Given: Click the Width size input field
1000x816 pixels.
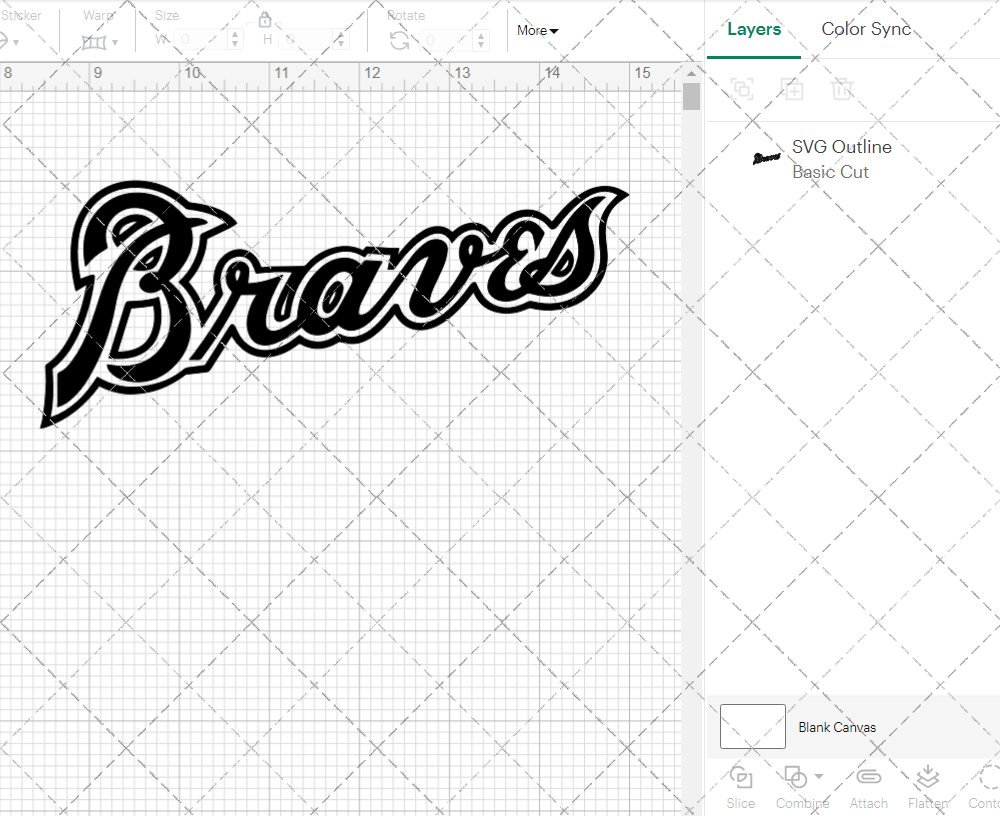Looking at the screenshot, I should point(202,40).
